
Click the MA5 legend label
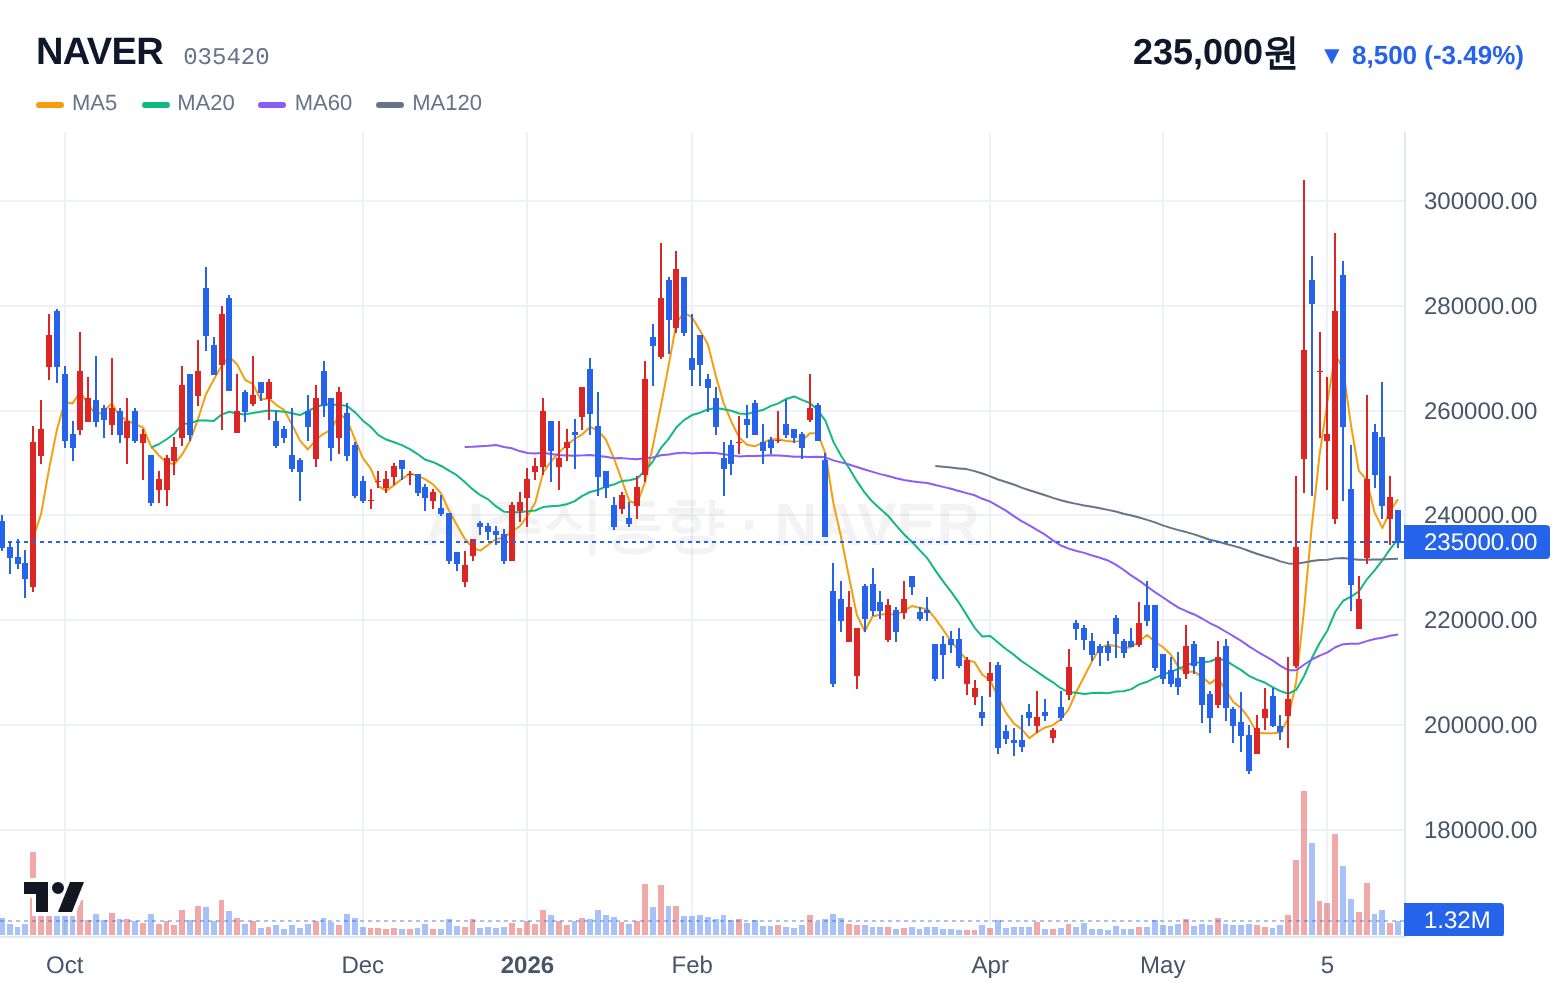click(95, 103)
